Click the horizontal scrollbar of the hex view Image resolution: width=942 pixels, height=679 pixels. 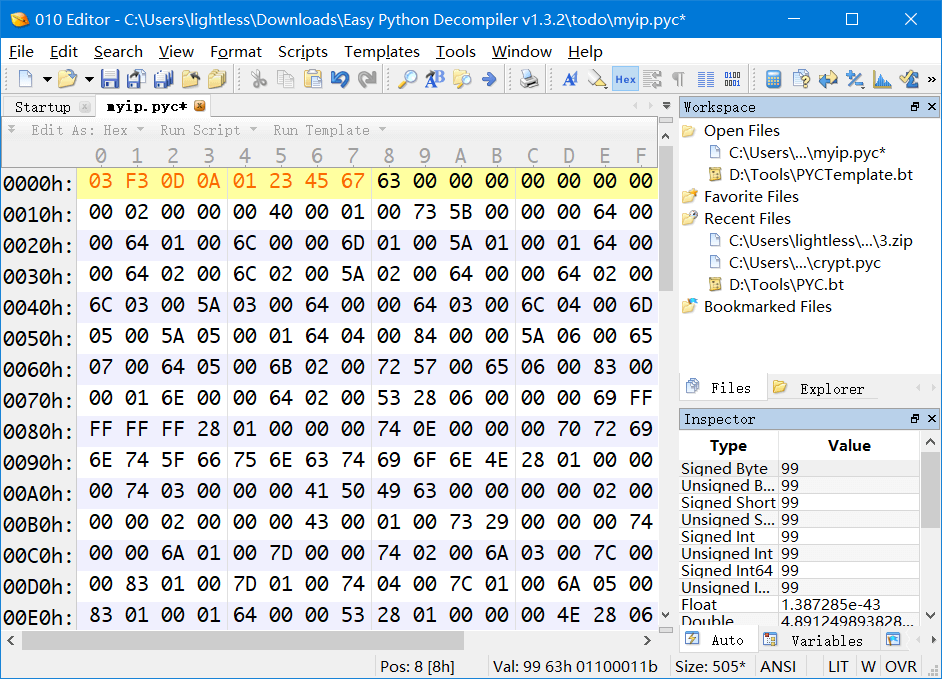(x=243, y=641)
